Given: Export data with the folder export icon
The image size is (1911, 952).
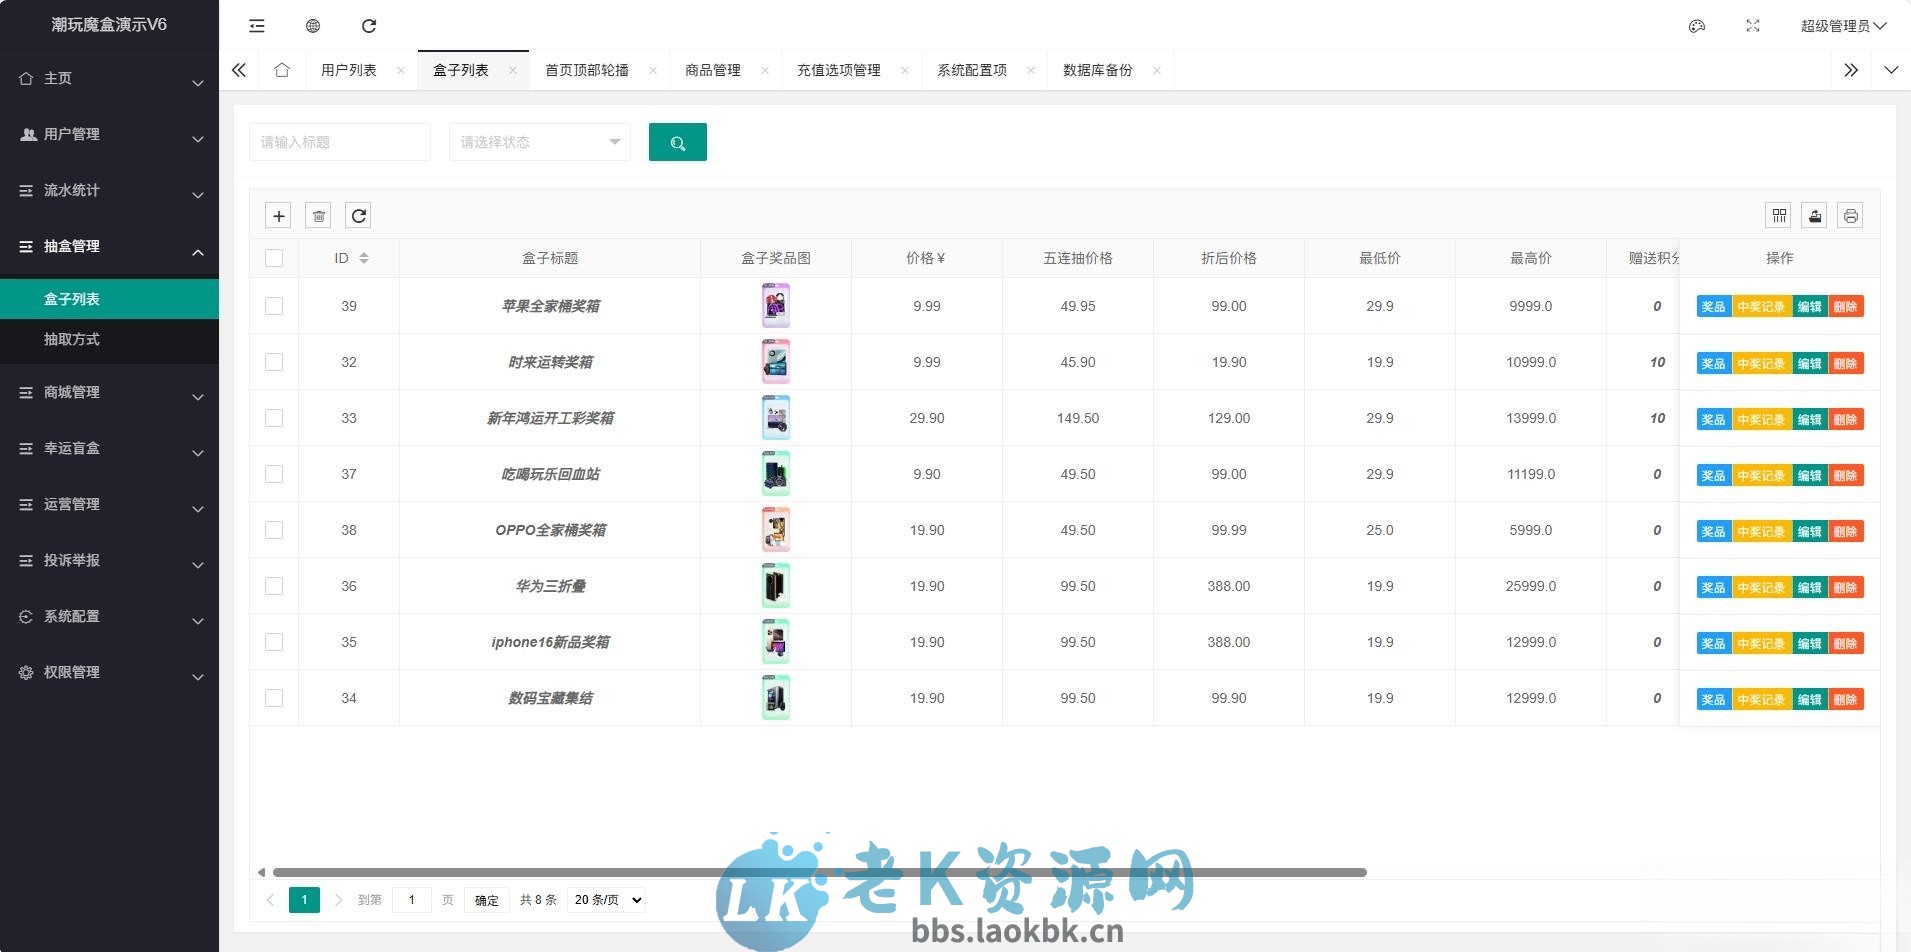Looking at the screenshot, I should (x=1815, y=215).
